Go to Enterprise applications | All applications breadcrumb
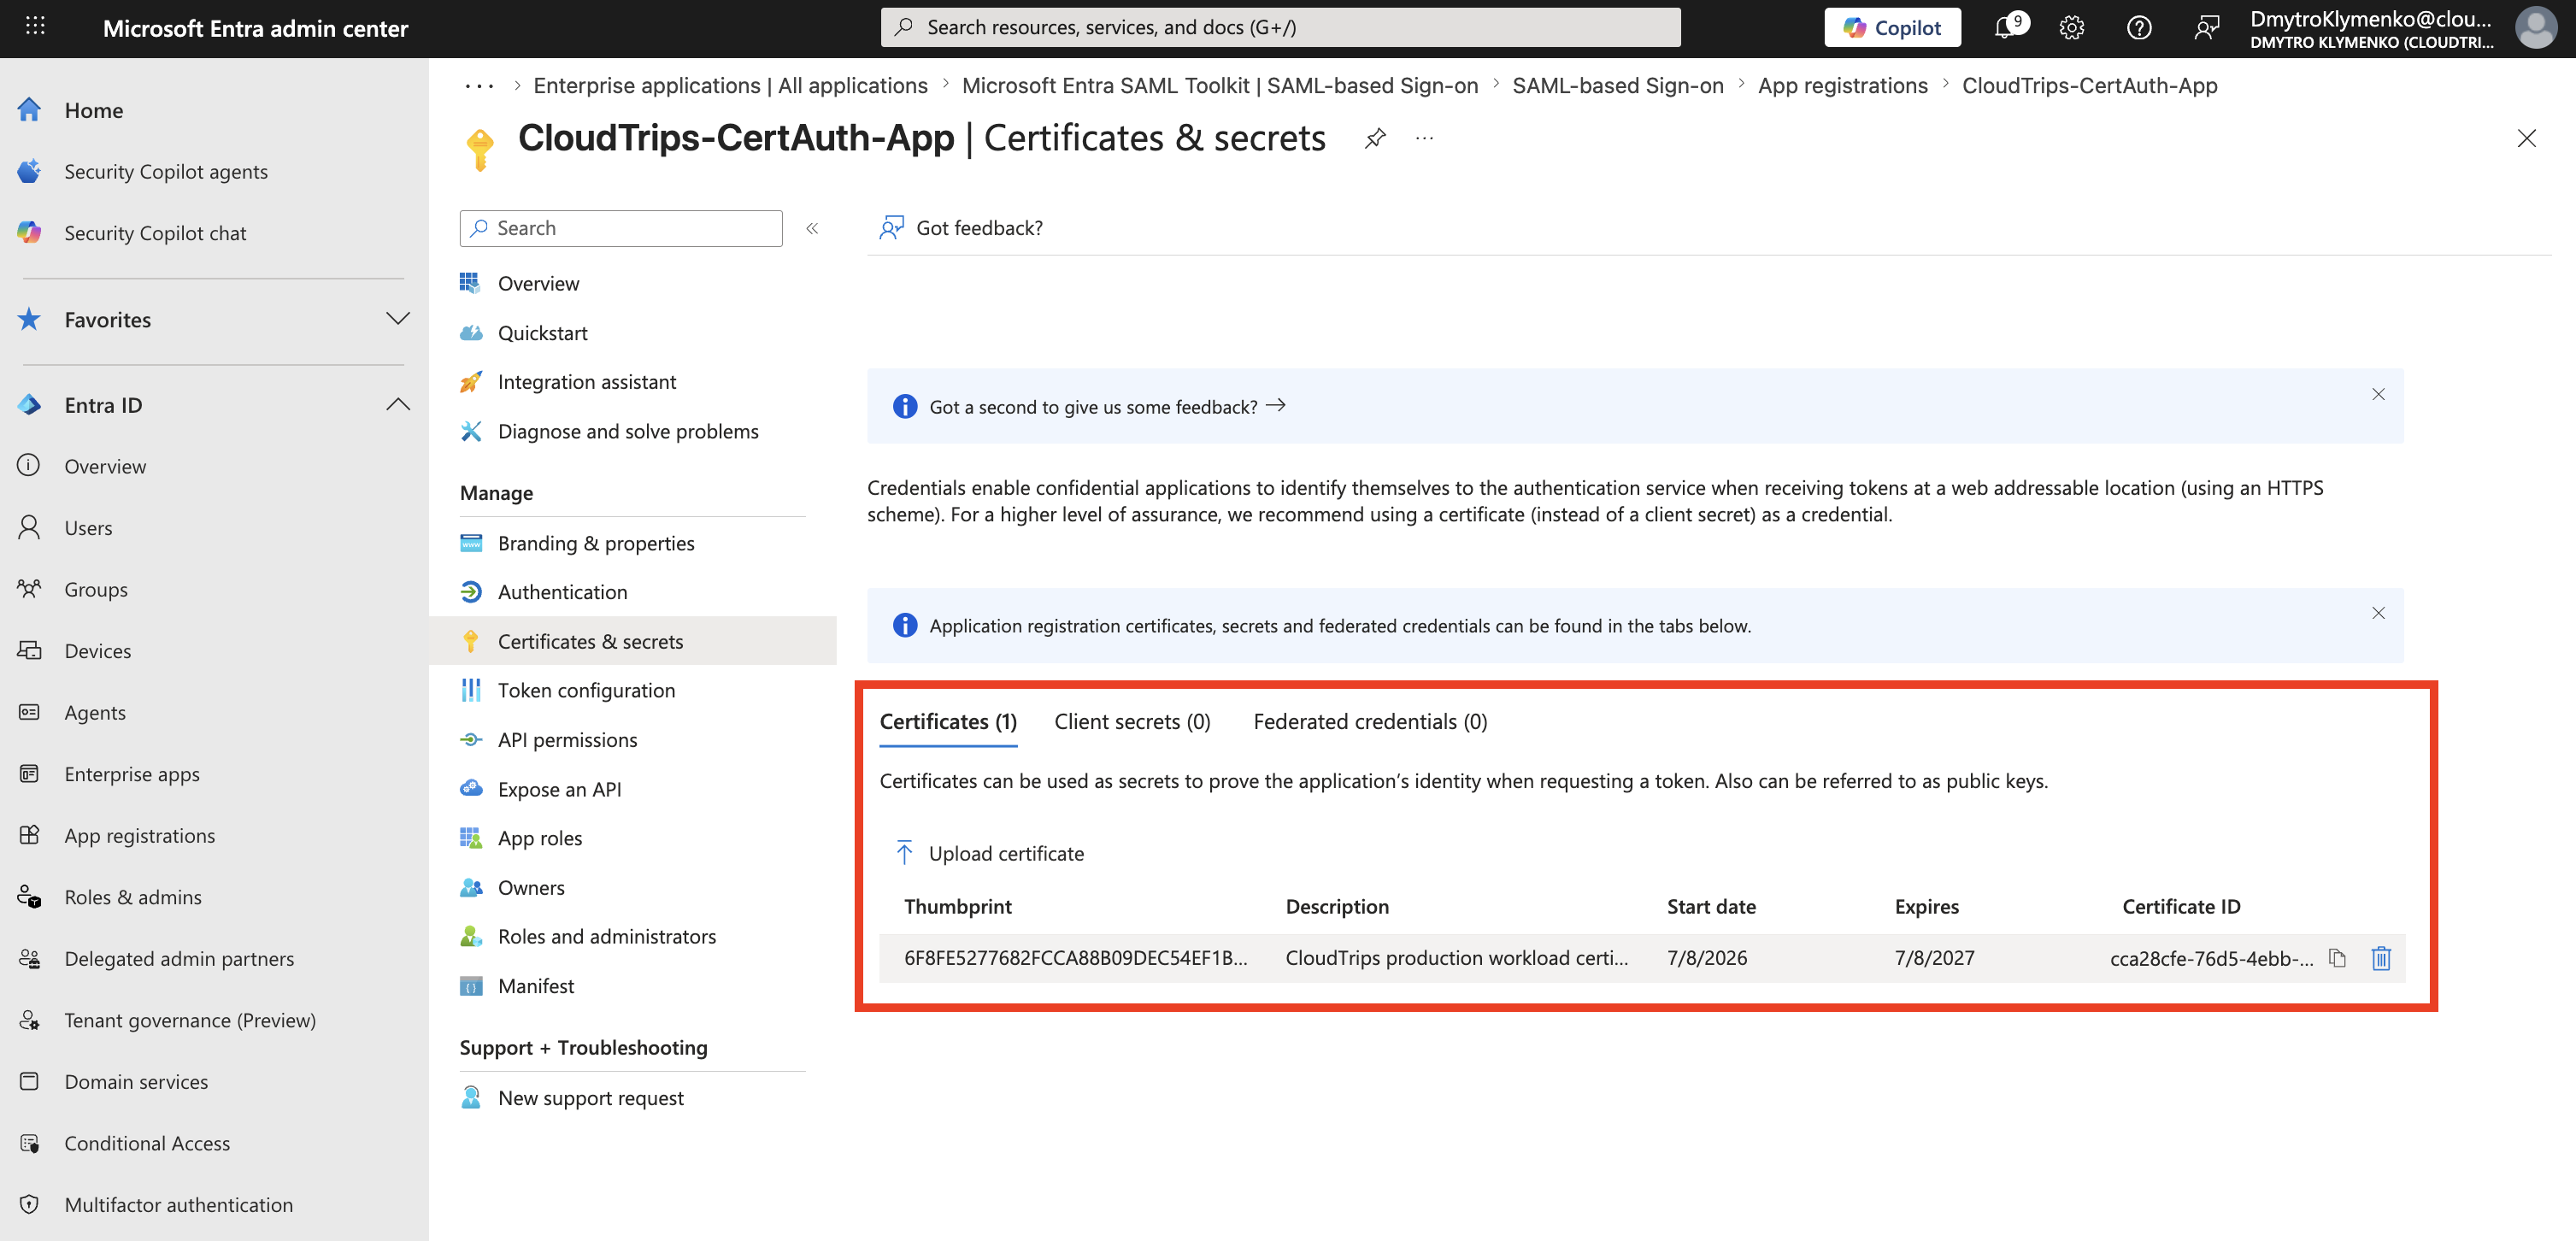 [x=730, y=86]
